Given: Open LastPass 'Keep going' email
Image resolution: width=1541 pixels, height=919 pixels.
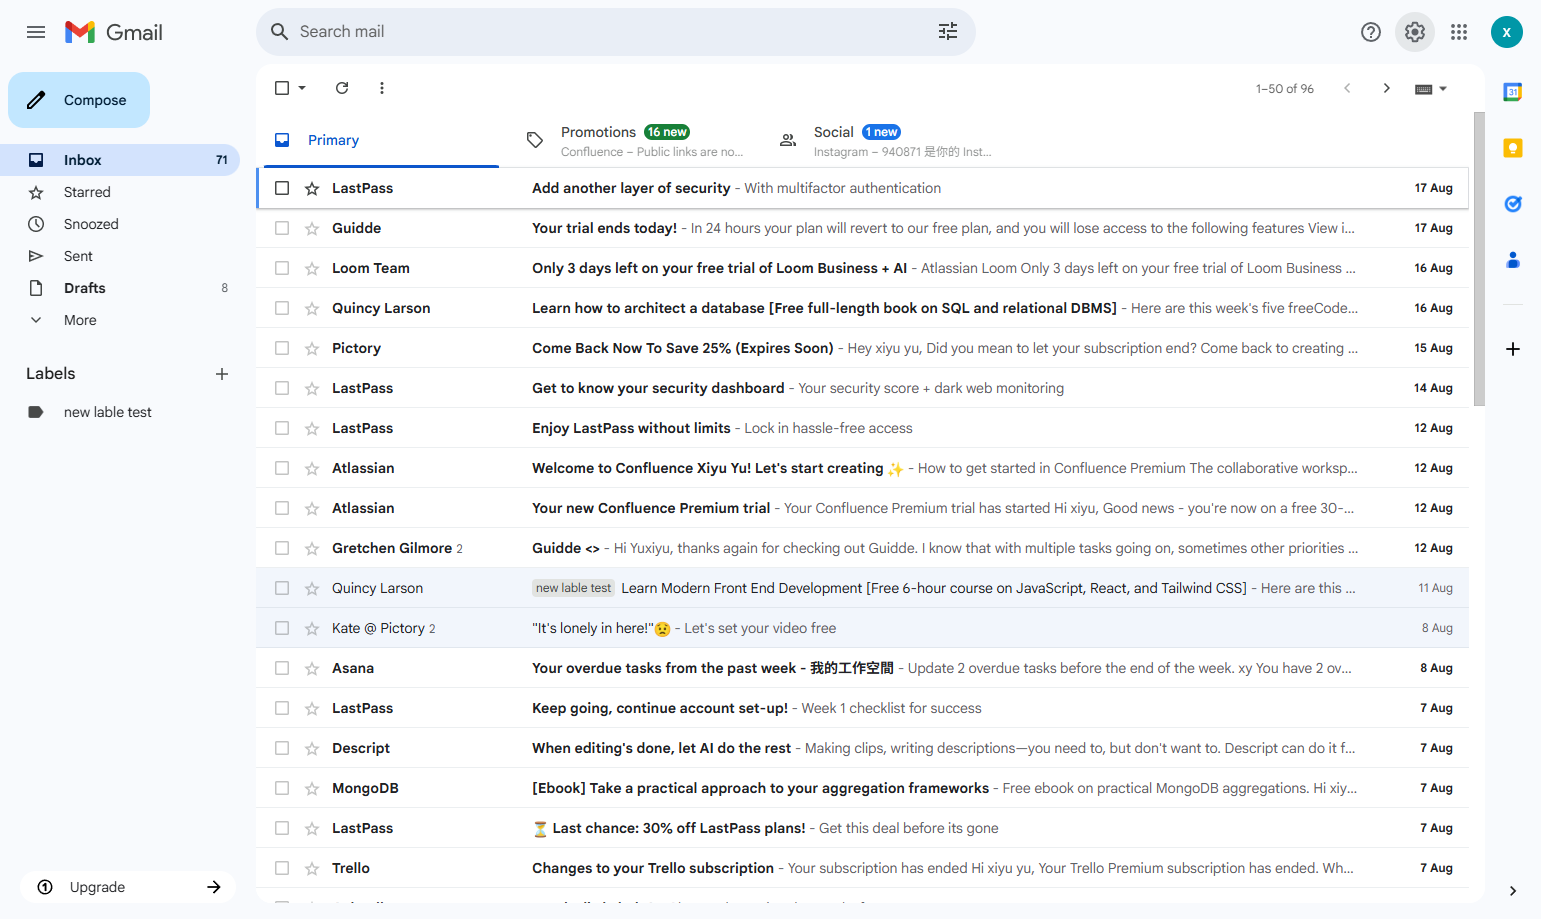Looking at the screenshot, I should click(x=862, y=708).
